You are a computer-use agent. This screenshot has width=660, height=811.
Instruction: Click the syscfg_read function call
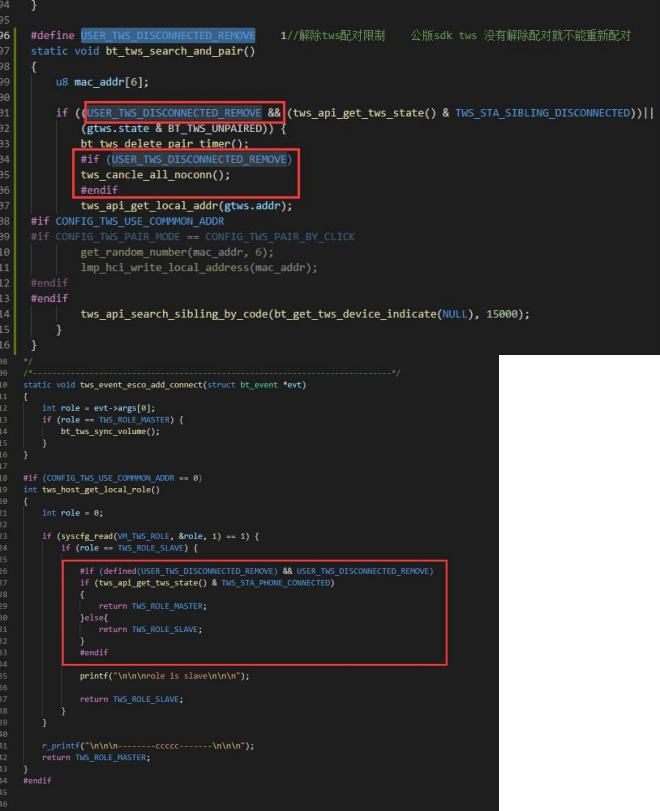(87, 536)
